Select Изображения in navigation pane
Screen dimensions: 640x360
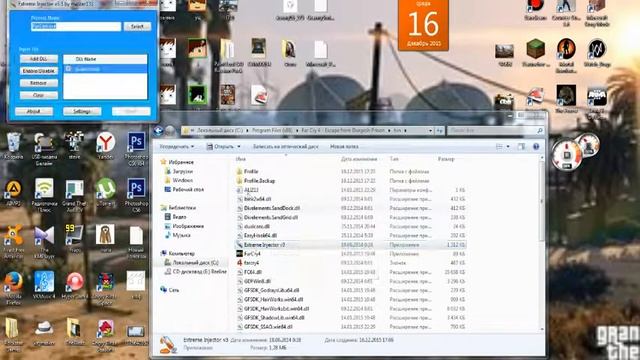(x=188, y=226)
